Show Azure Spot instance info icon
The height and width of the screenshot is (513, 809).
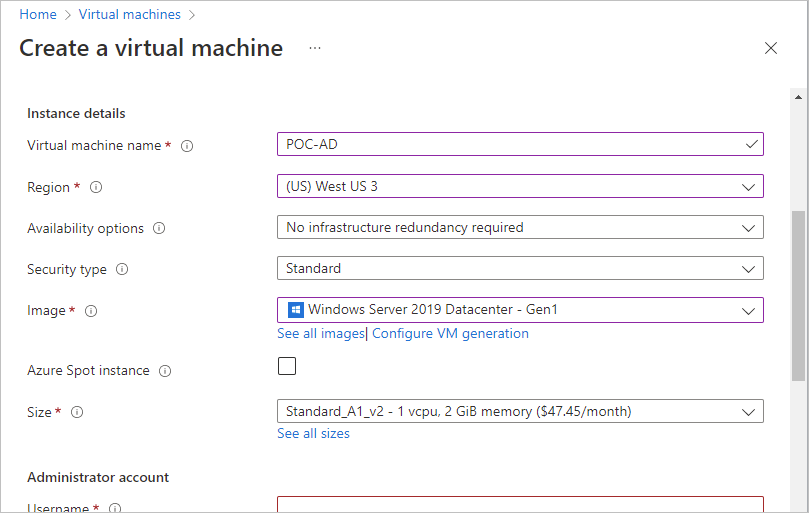pyautogui.click(x=165, y=371)
